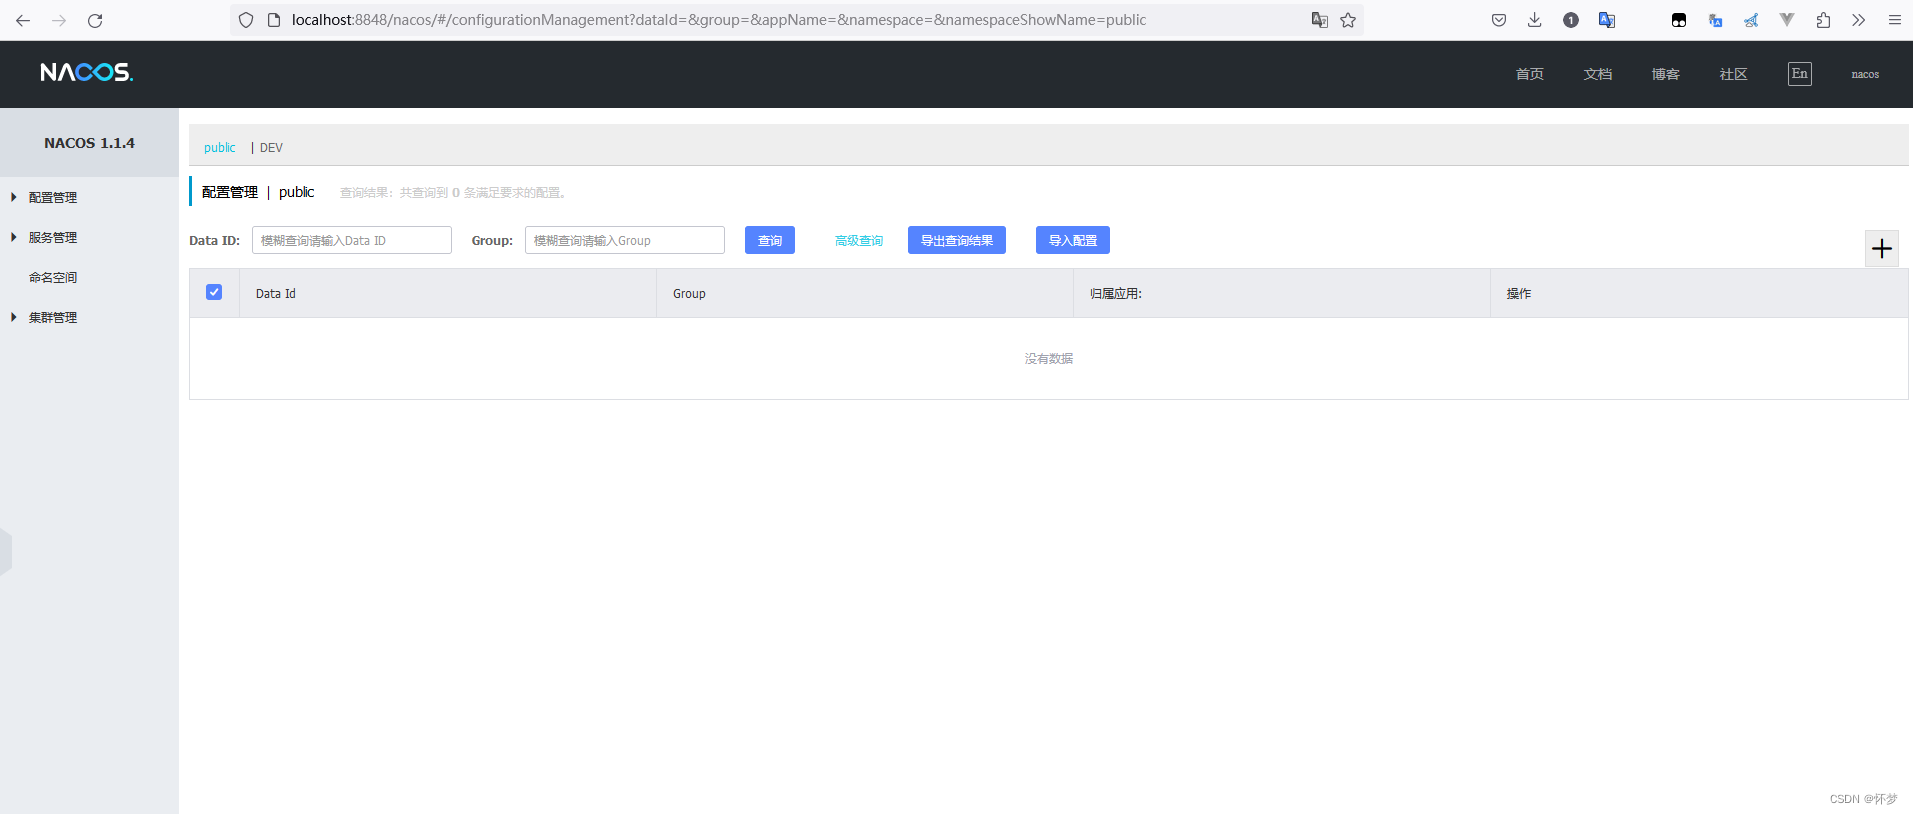Screen dimensions: 1913x814
Task: Click the downward triangle extension icon
Action: pyautogui.click(x=1787, y=20)
